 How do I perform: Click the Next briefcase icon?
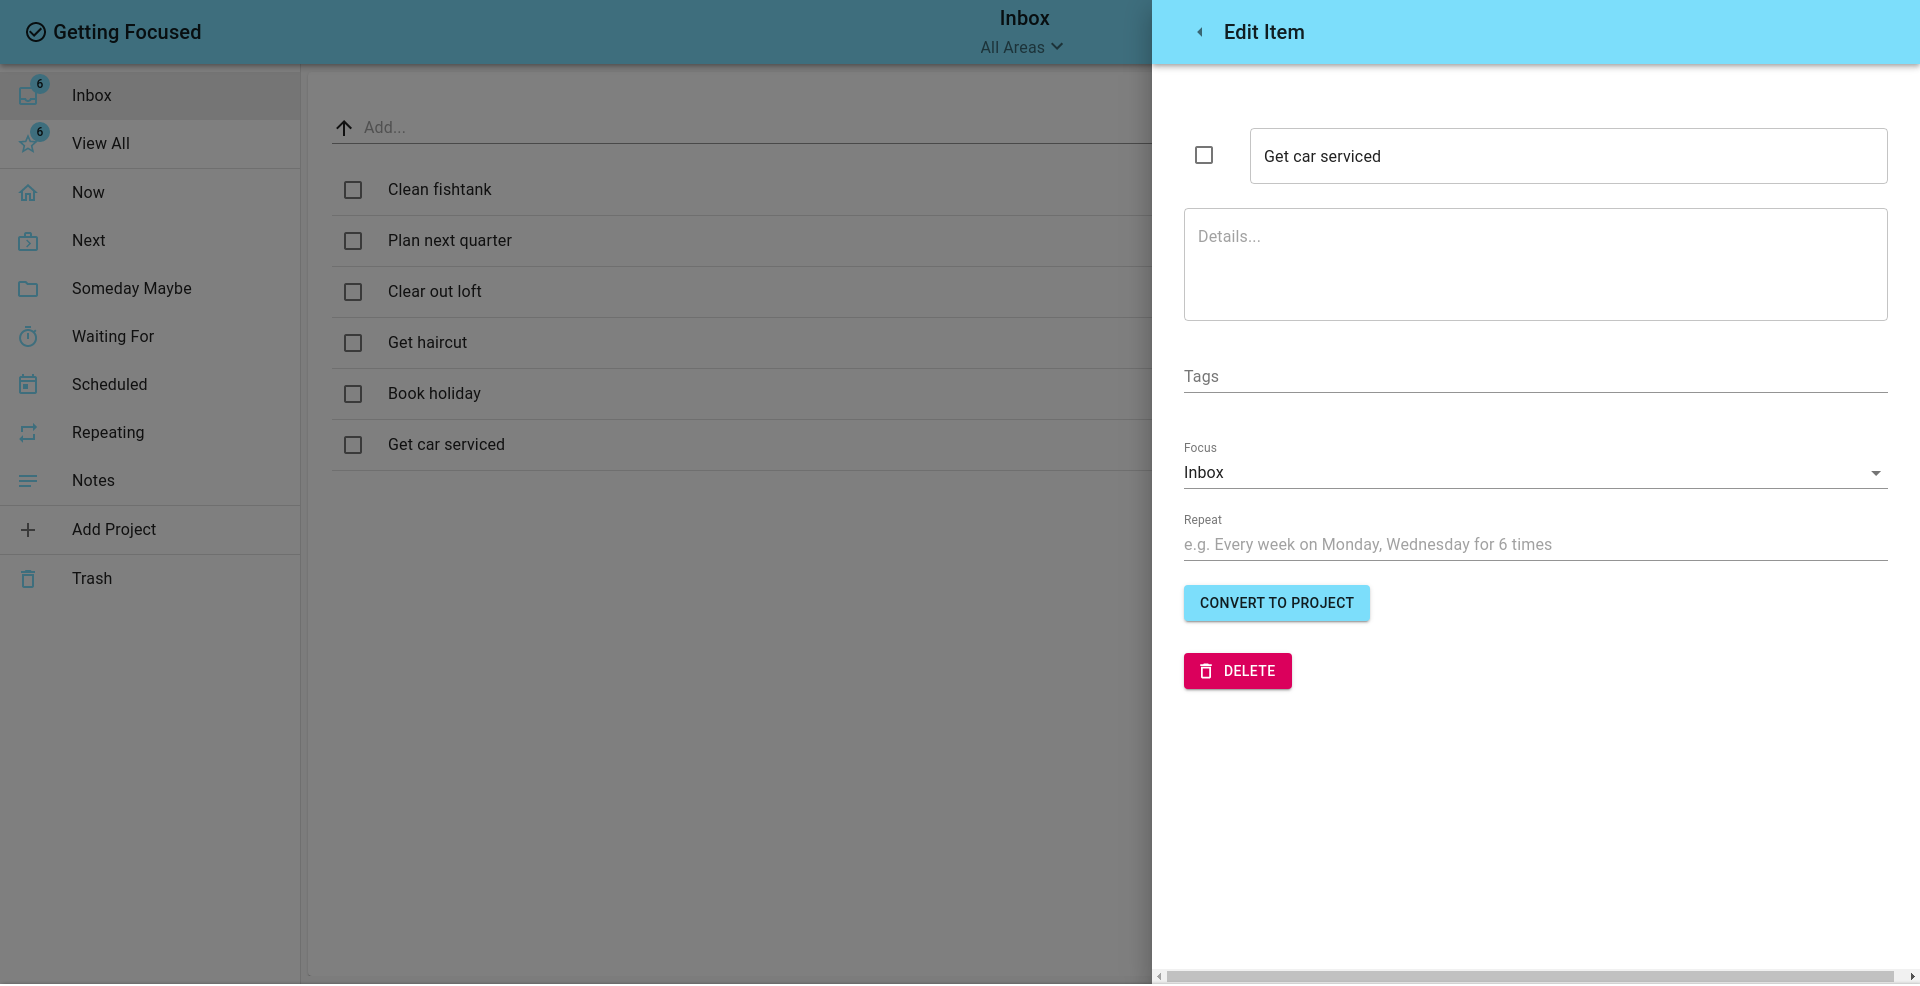click(x=28, y=241)
